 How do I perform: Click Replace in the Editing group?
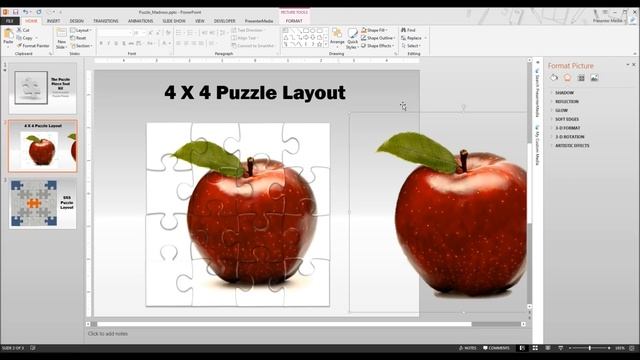pyautogui.click(x=411, y=38)
